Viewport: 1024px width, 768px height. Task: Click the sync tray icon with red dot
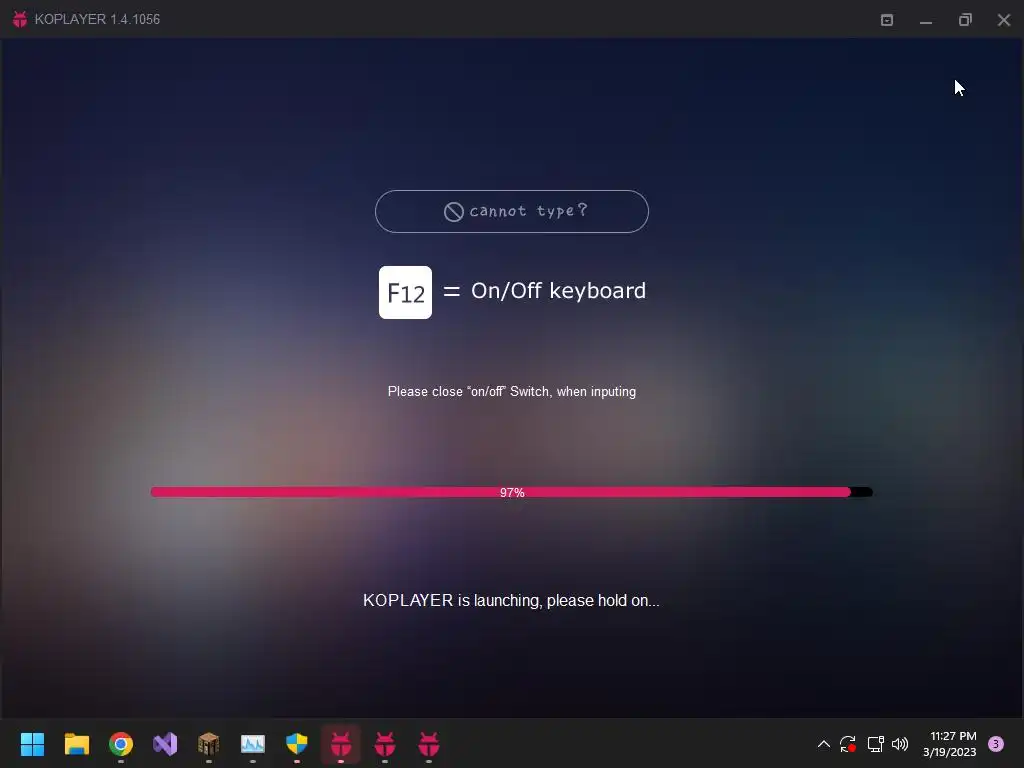coord(848,744)
